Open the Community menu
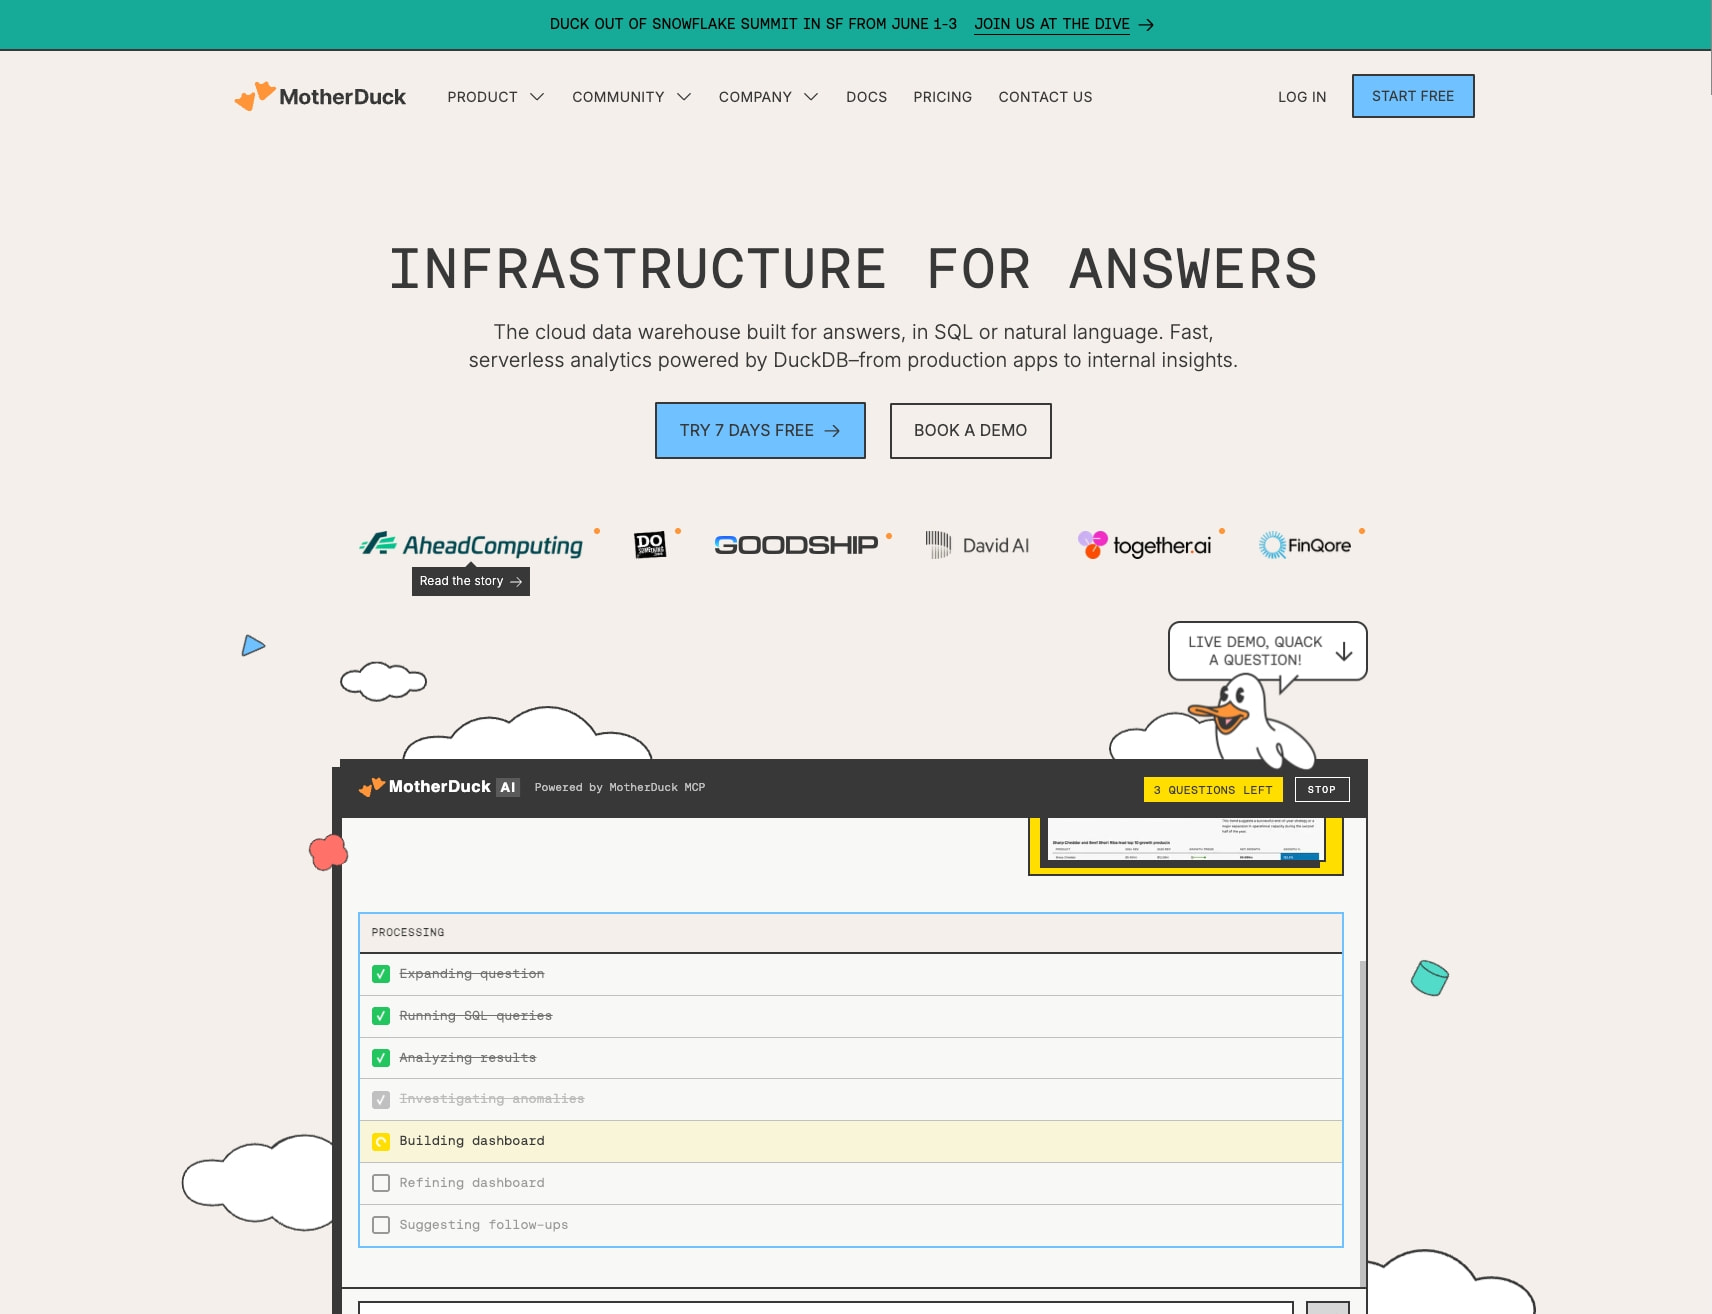Image resolution: width=1712 pixels, height=1314 pixels. click(x=631, y=97)
